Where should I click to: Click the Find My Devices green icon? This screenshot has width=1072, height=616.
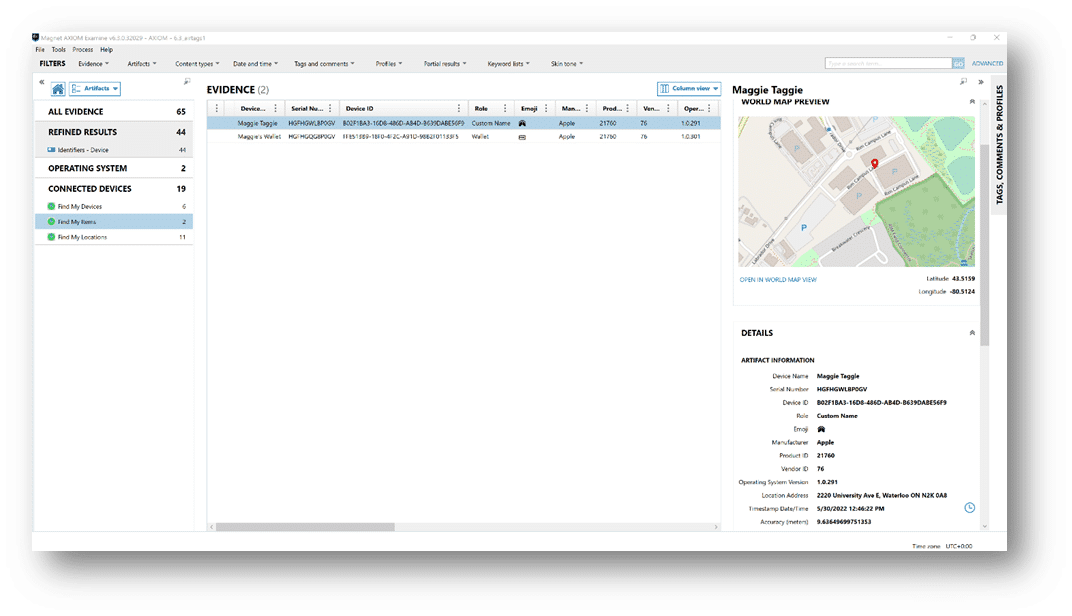coord(51,206)
